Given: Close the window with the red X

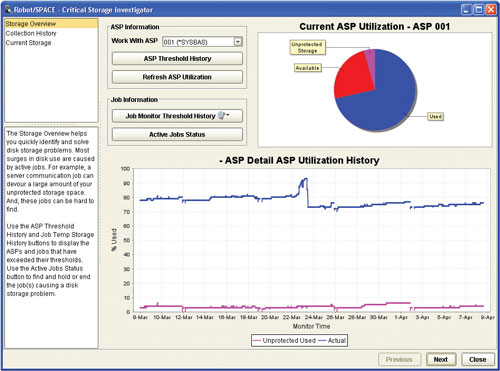Looking at the screenshot, I should 491,10.
